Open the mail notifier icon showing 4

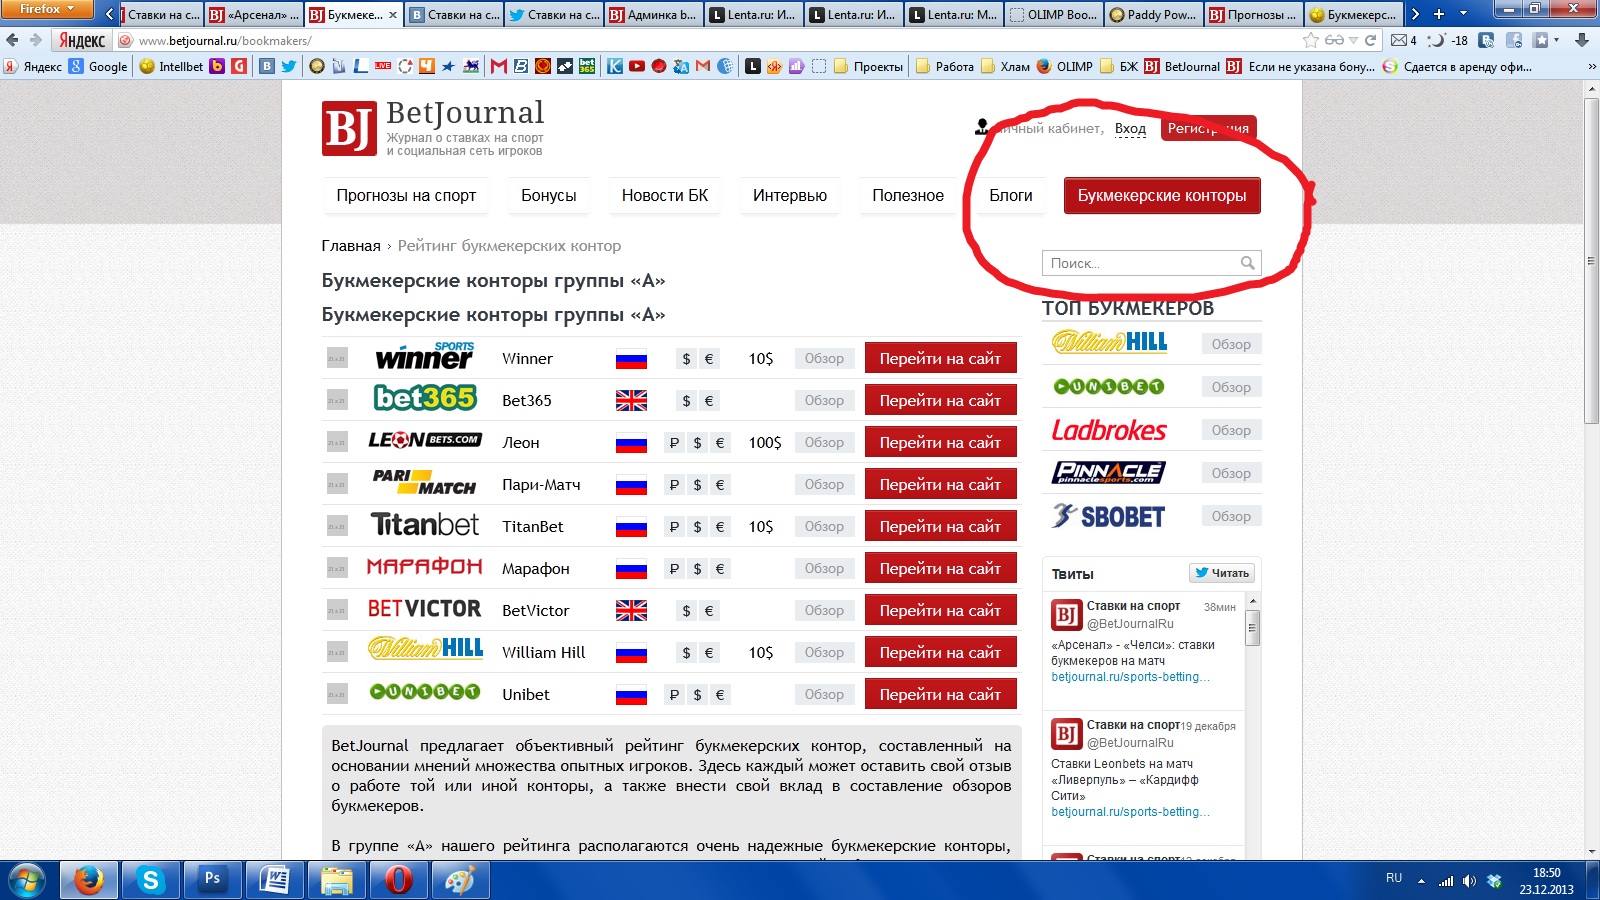point(1404,41)
